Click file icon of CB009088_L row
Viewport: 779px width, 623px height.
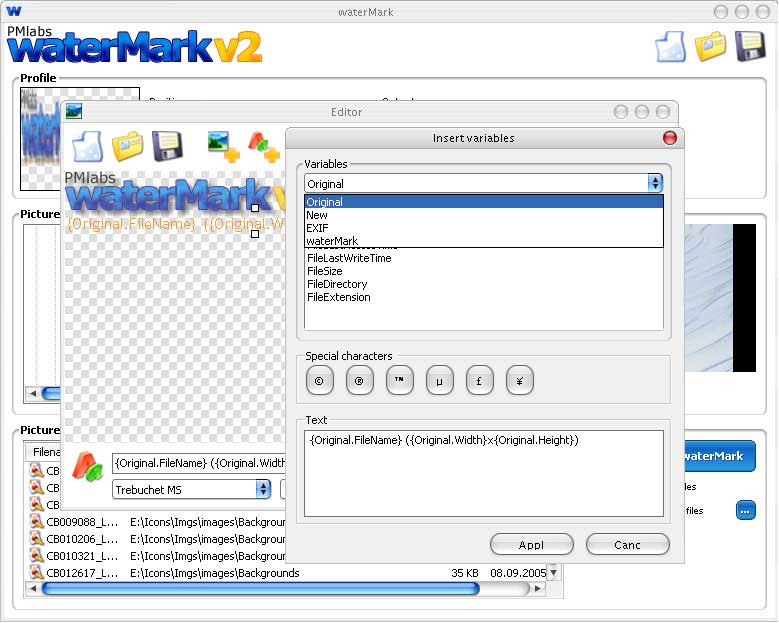(36, 522)
